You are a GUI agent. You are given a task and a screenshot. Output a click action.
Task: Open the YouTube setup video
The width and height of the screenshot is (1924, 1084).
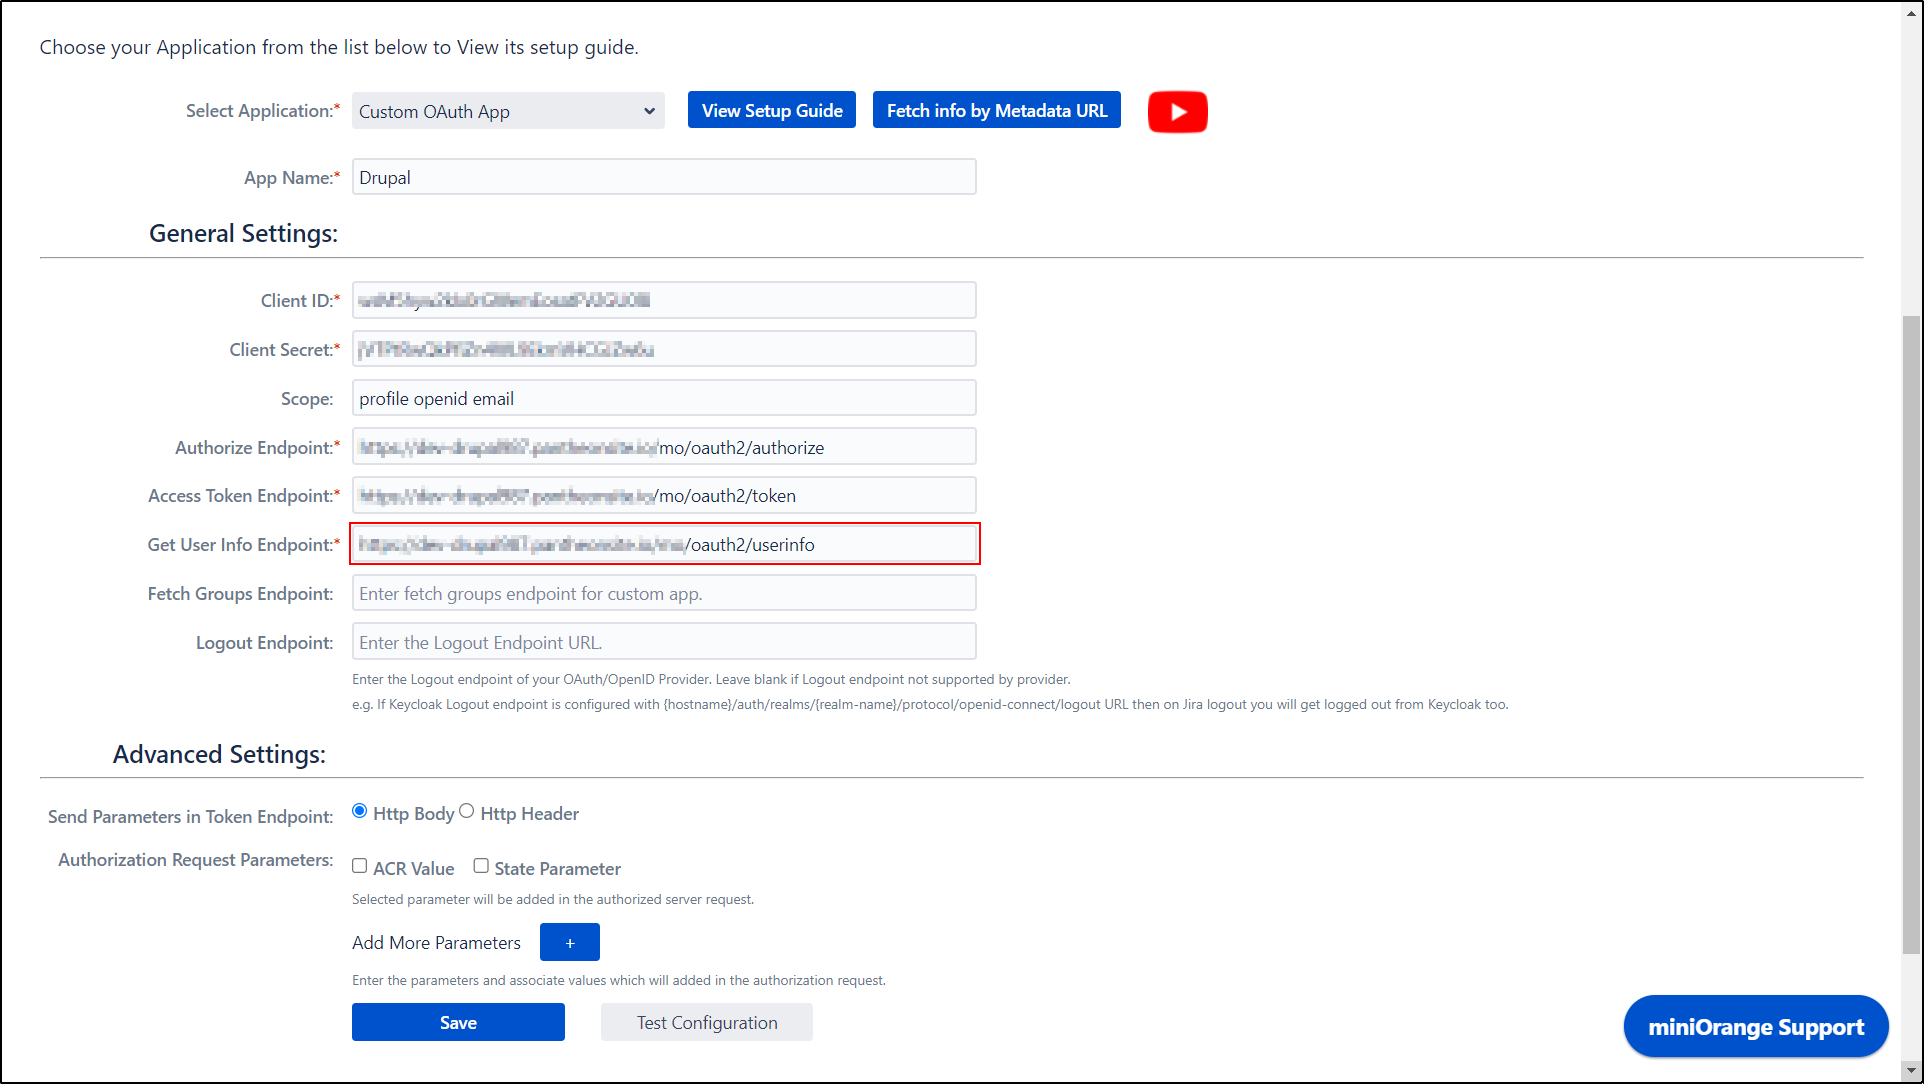coord(1177,111)
